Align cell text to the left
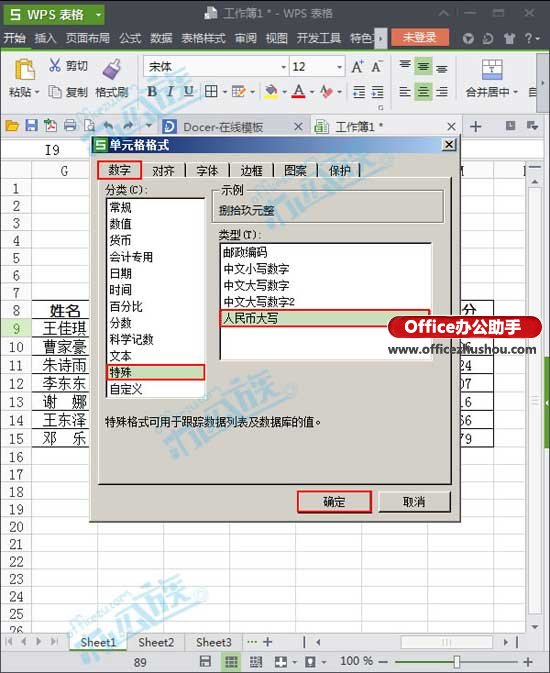 pos(404,91)
